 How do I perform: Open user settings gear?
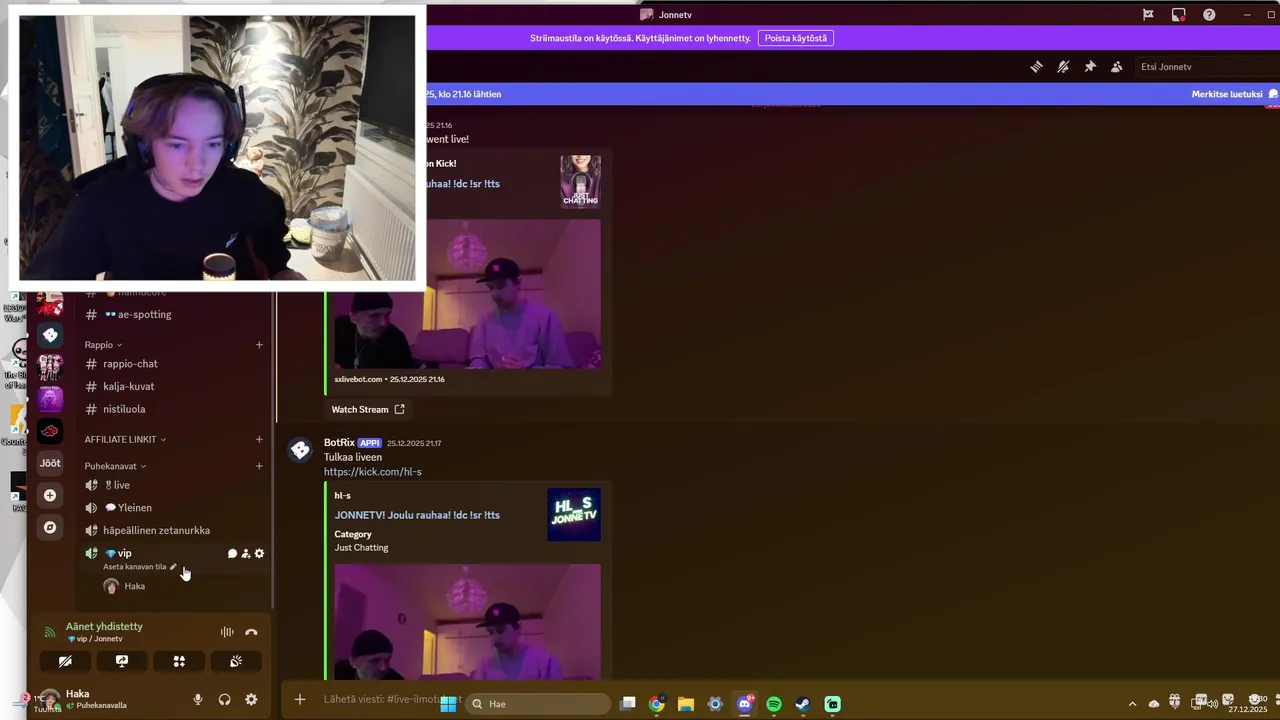tap(251, 700)
